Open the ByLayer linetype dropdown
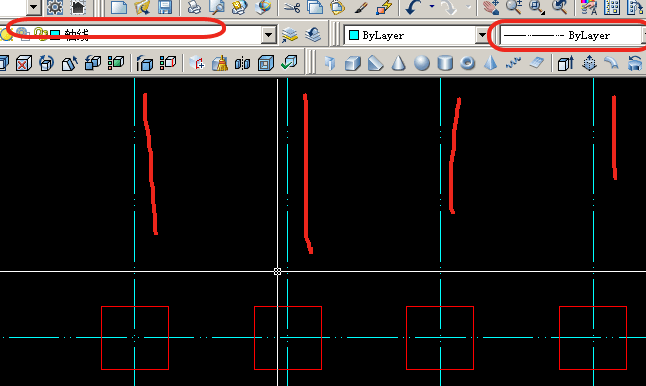646x386 pixels. pos(572,35)
